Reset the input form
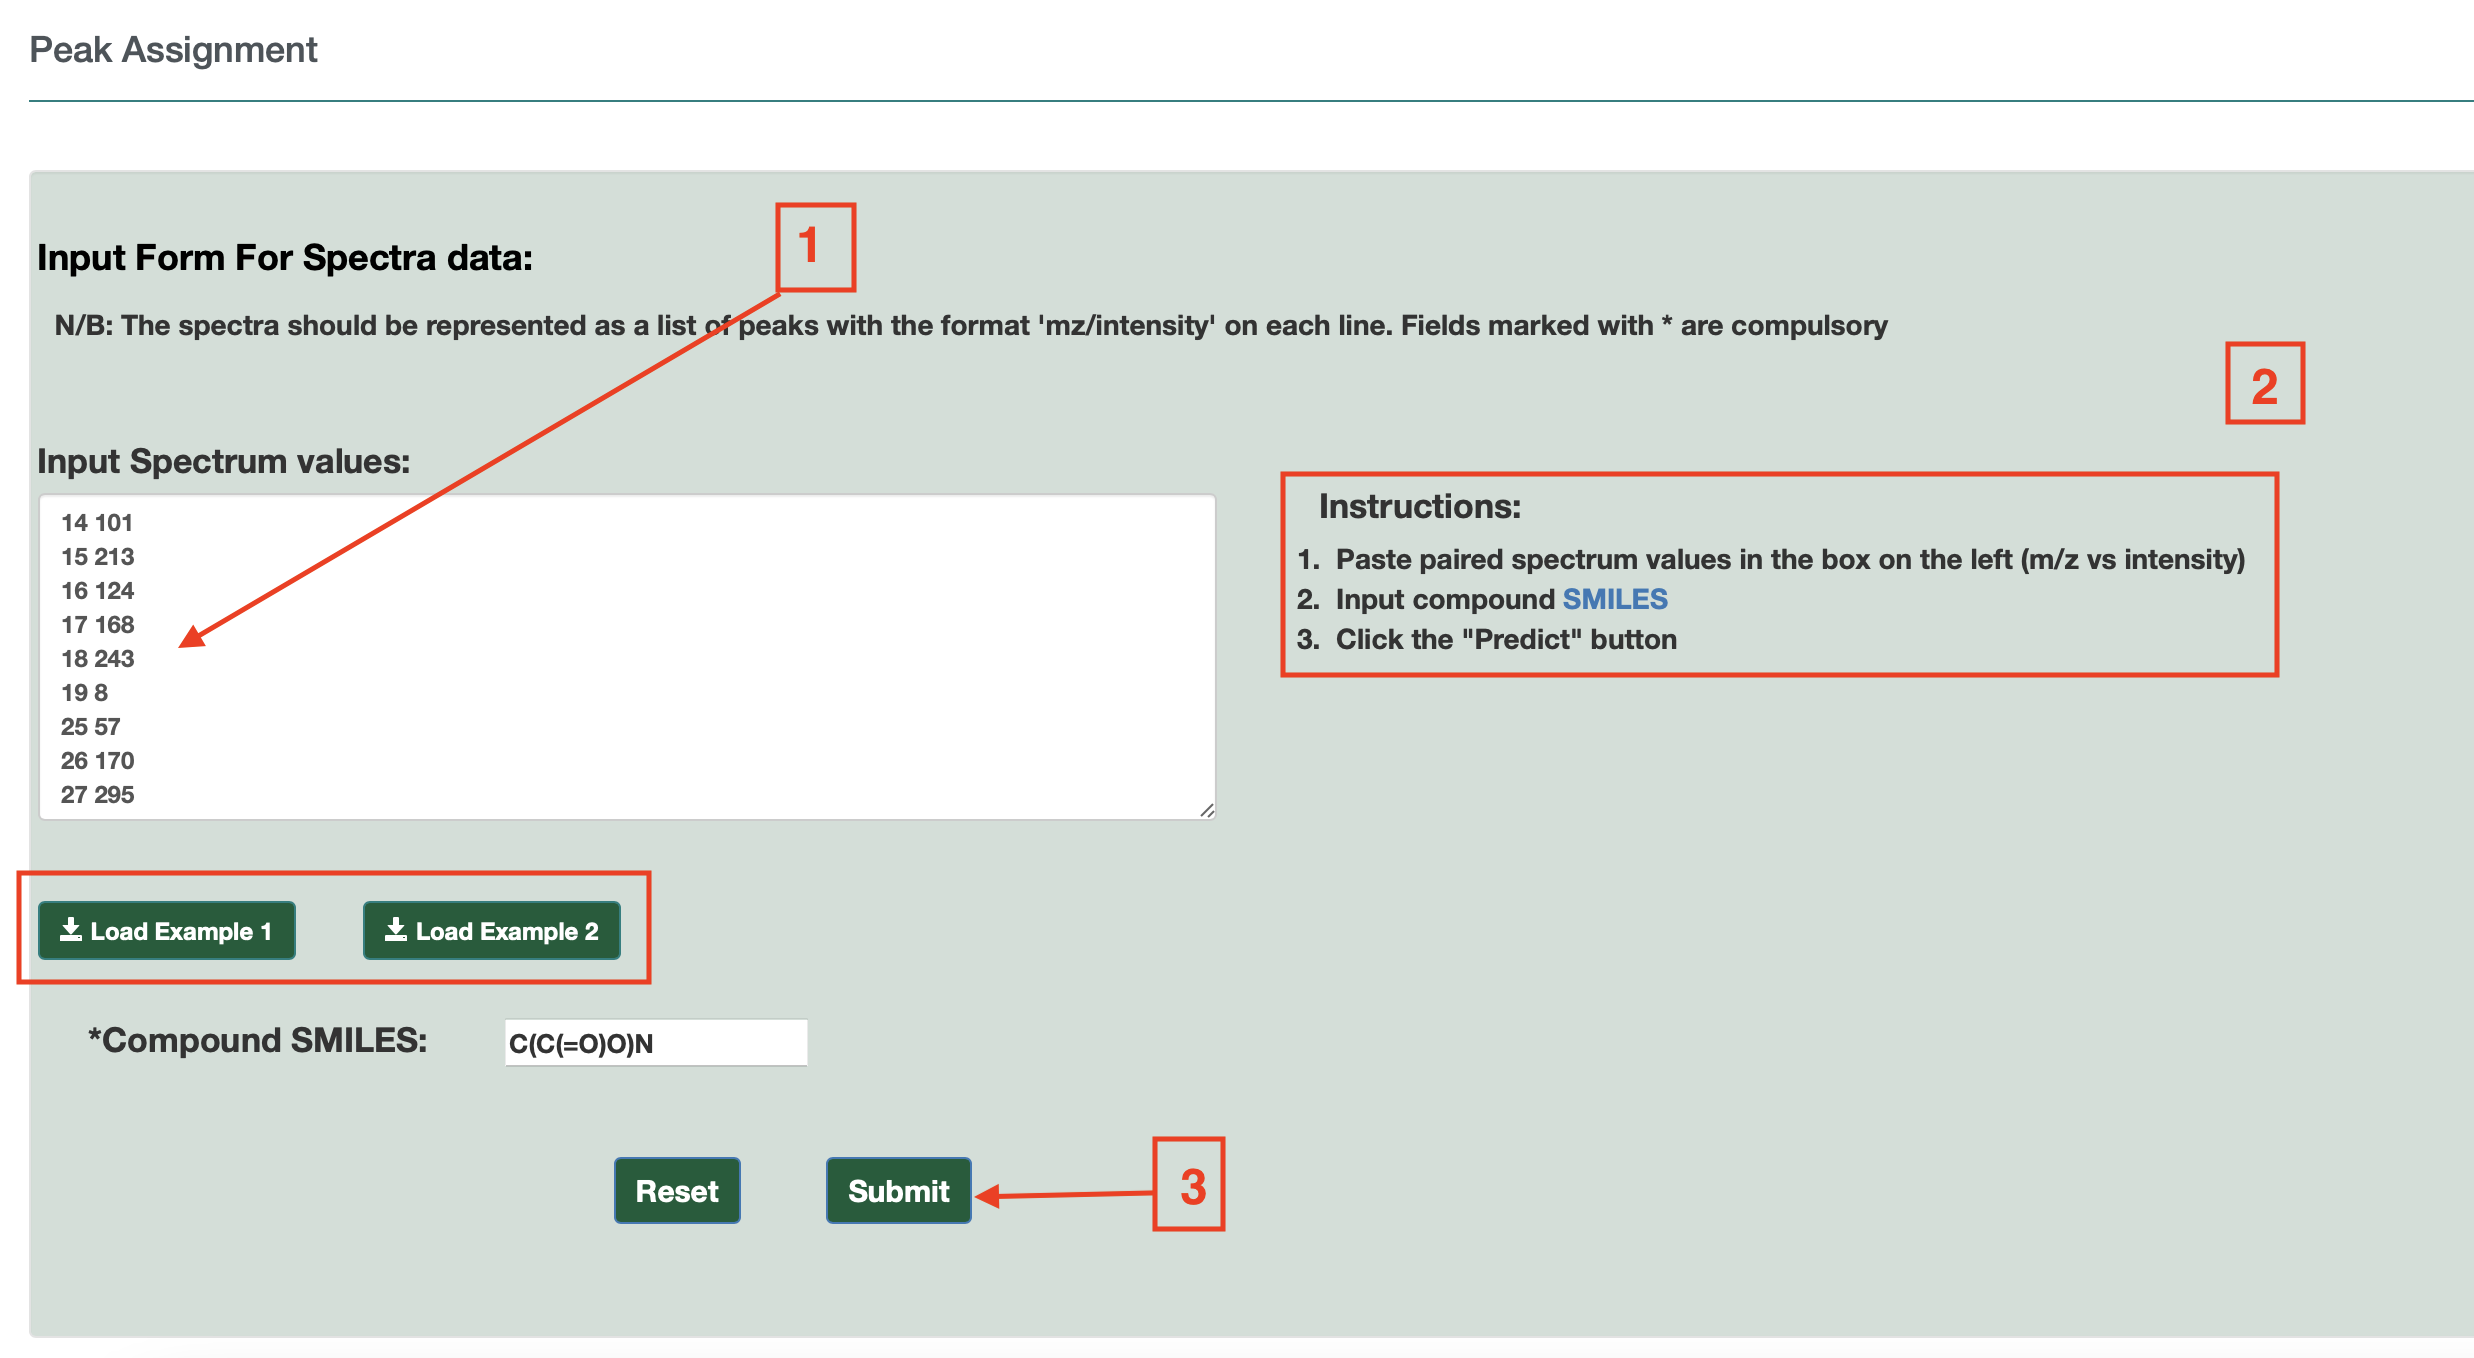Screen dimensions: 2474x1358 676,1190
